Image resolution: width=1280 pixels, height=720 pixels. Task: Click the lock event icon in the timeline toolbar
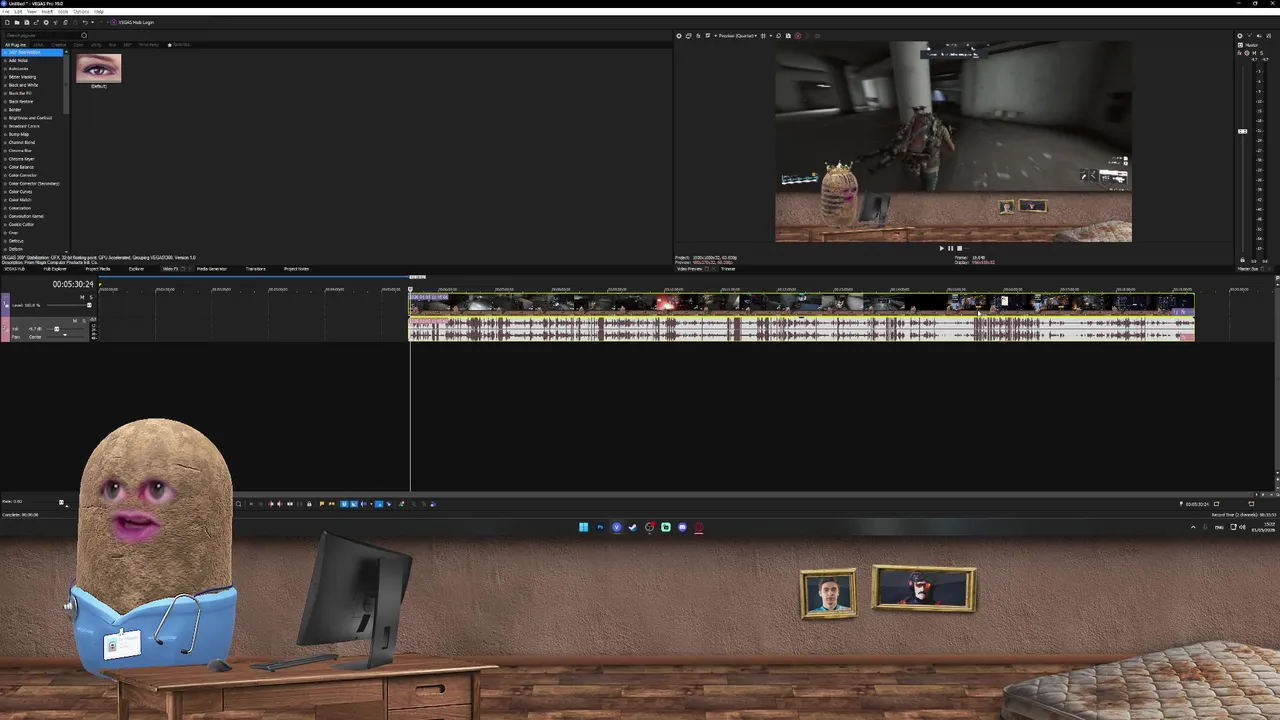tap(309, 504)
